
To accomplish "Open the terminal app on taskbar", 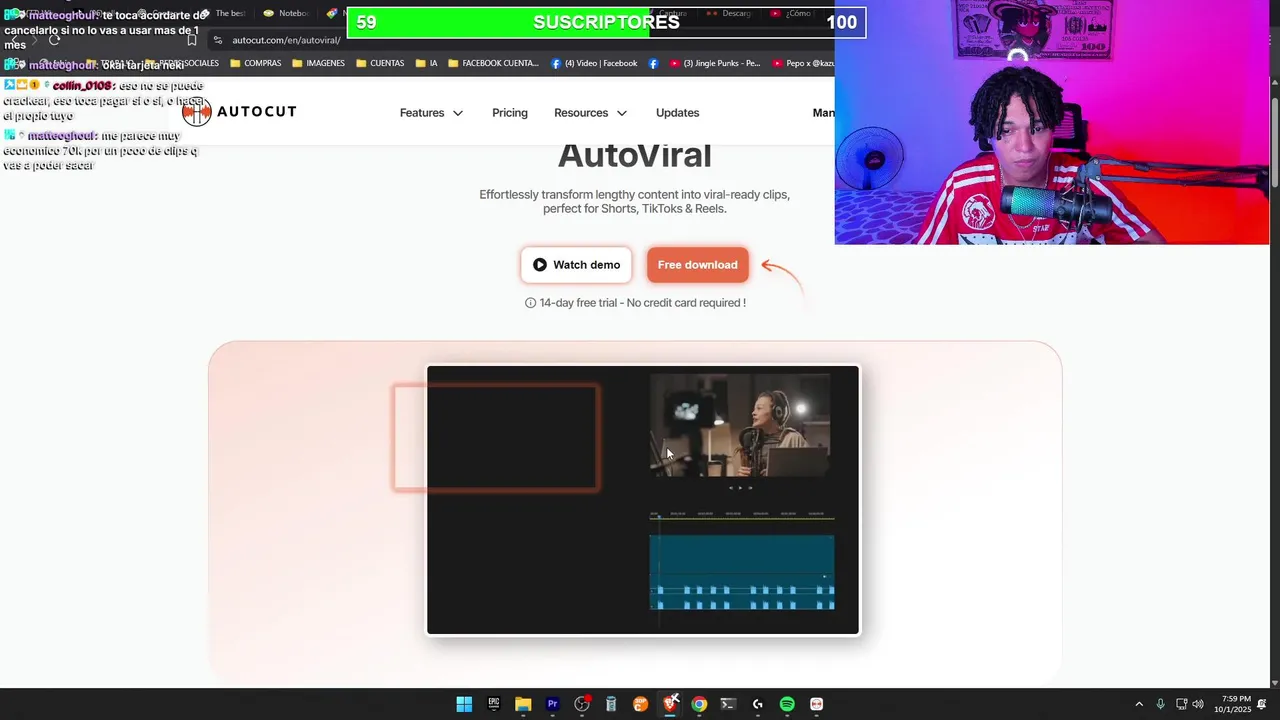I will [x=728, y=704].
